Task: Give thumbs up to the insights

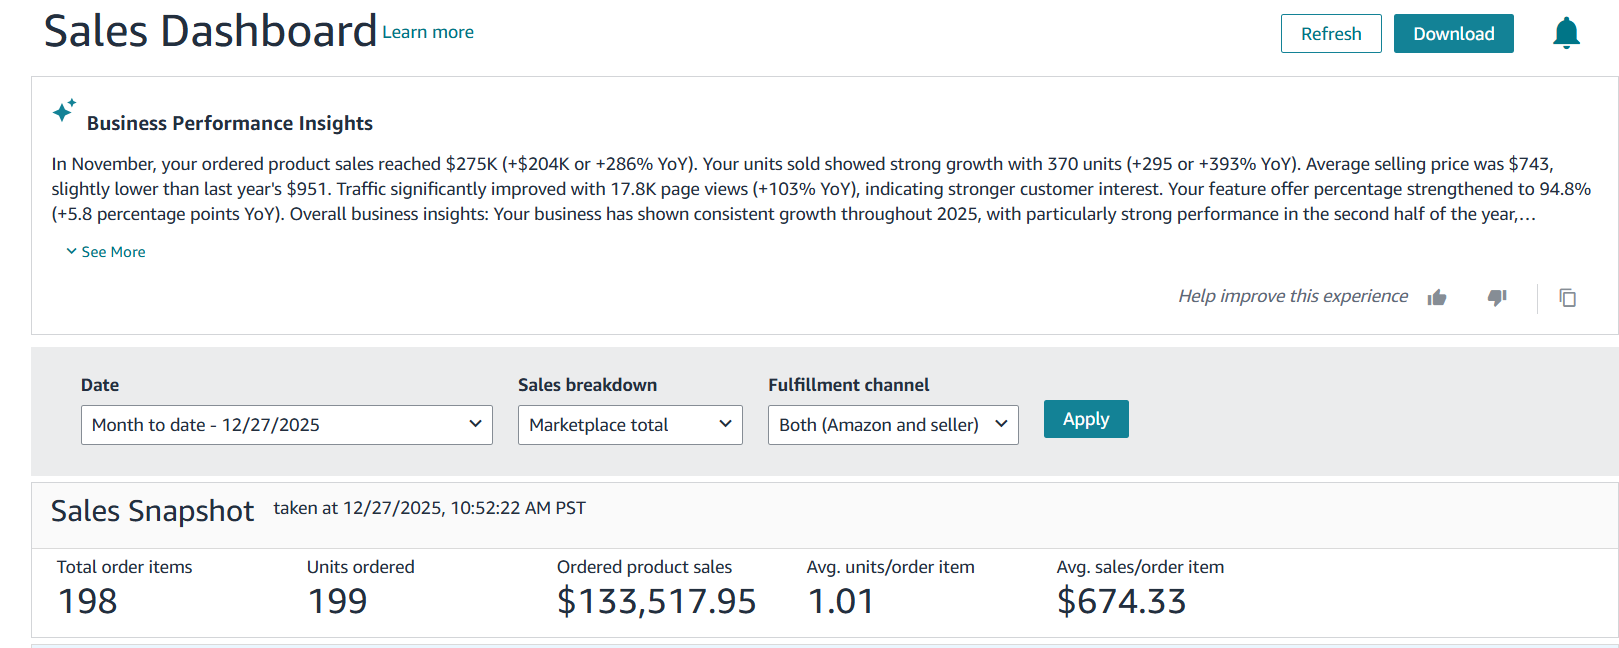Action: [1437, 297]
